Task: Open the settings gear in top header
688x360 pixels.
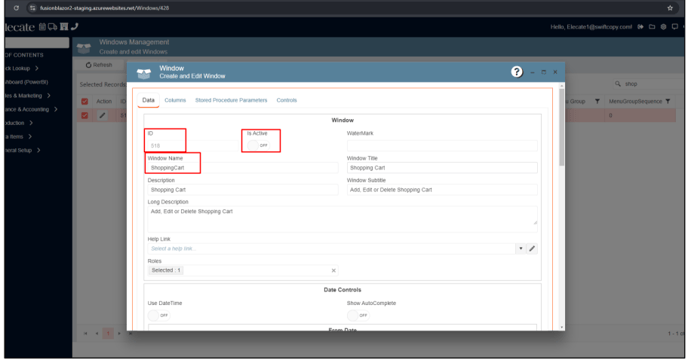Action: point(663,27)
